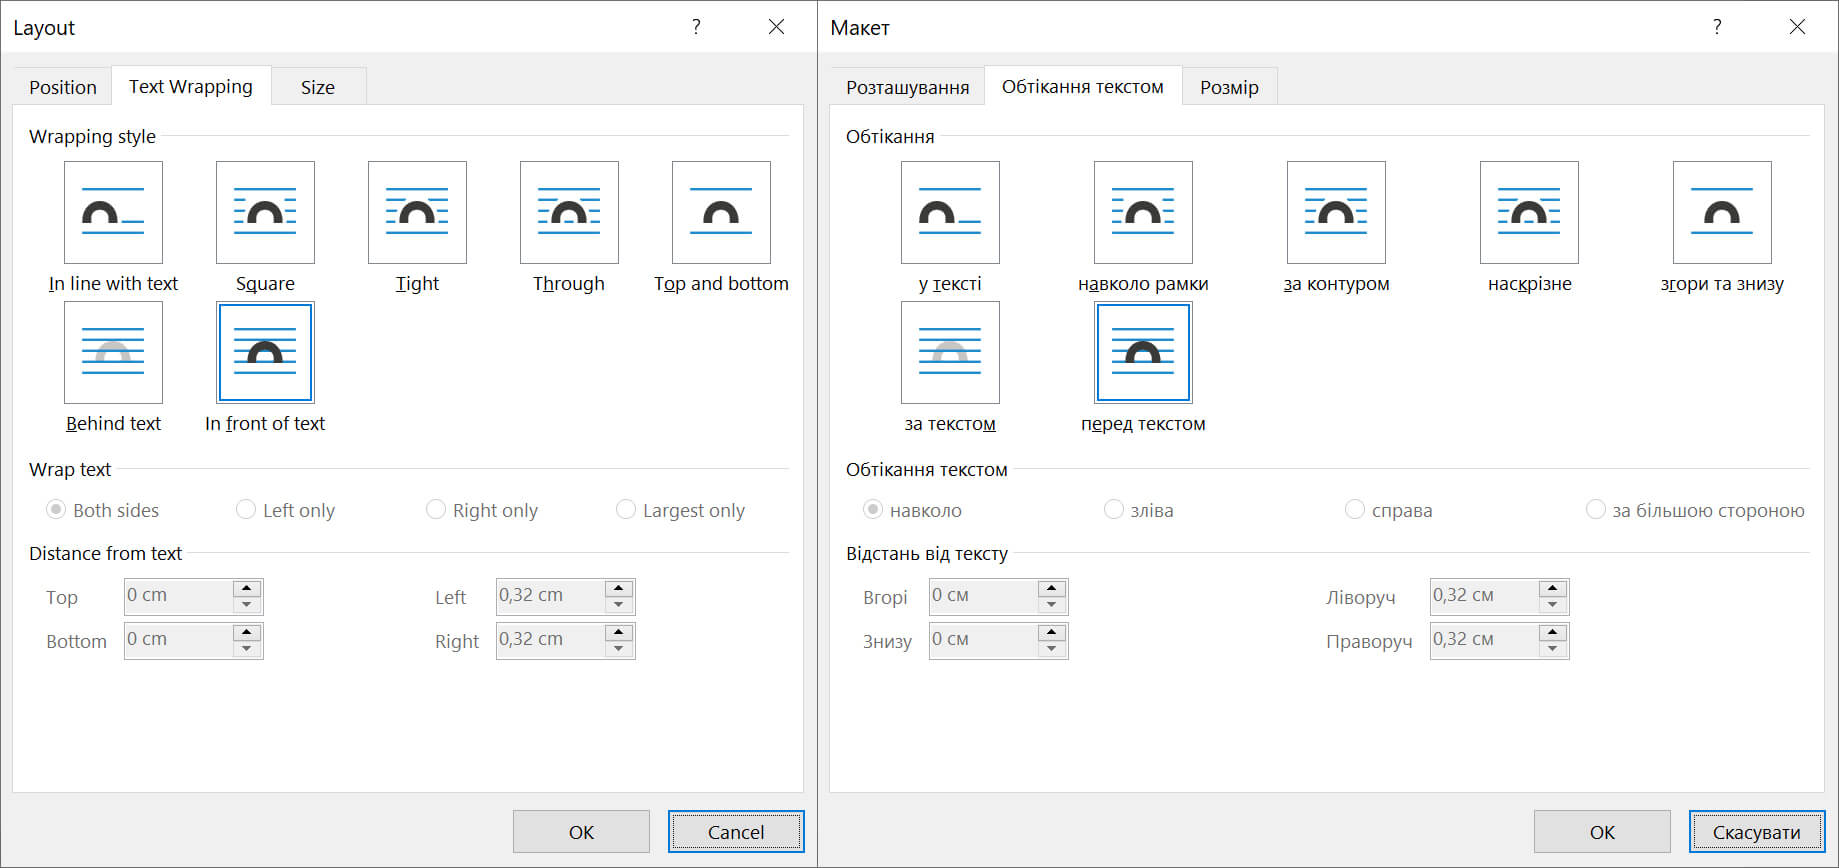Increase the 'Ліворуч' distance spinner value
Image resolution: width=1839 pixels, height=868 pixels.
(x=1552, y=588)
